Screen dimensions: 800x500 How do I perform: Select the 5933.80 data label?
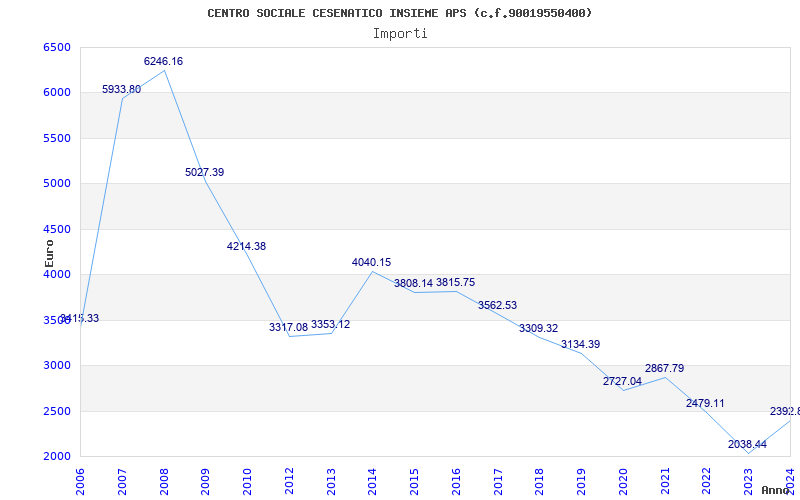pos(121,89)
